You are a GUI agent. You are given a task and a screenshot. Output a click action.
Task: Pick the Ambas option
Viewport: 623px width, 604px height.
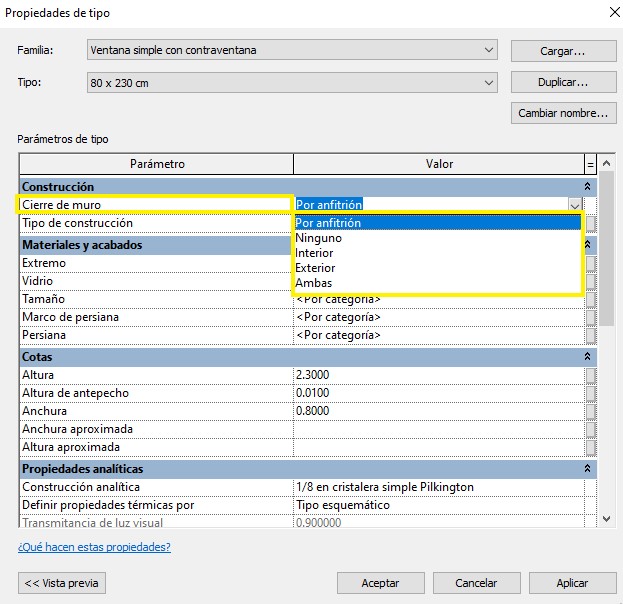pos(313,283)
